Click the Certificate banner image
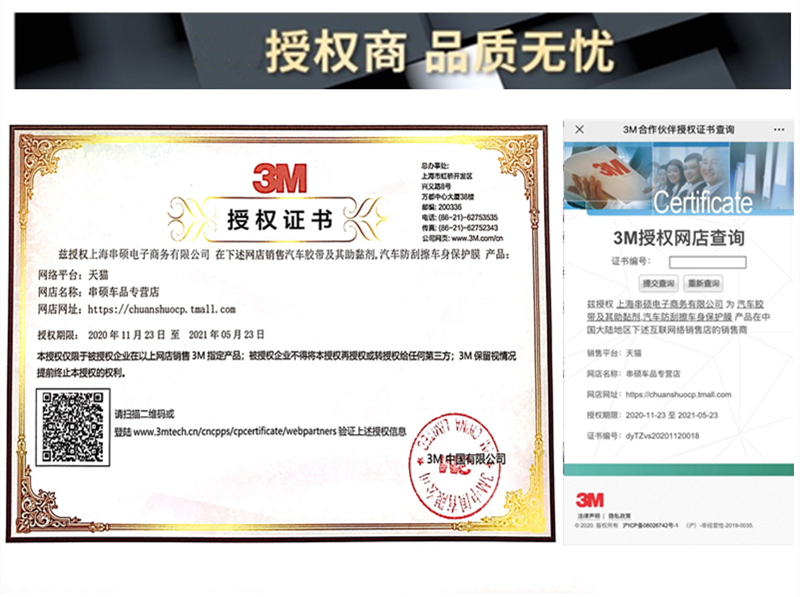Image resolution: width=800 pixels, height=597 pixels. (679, 178)
